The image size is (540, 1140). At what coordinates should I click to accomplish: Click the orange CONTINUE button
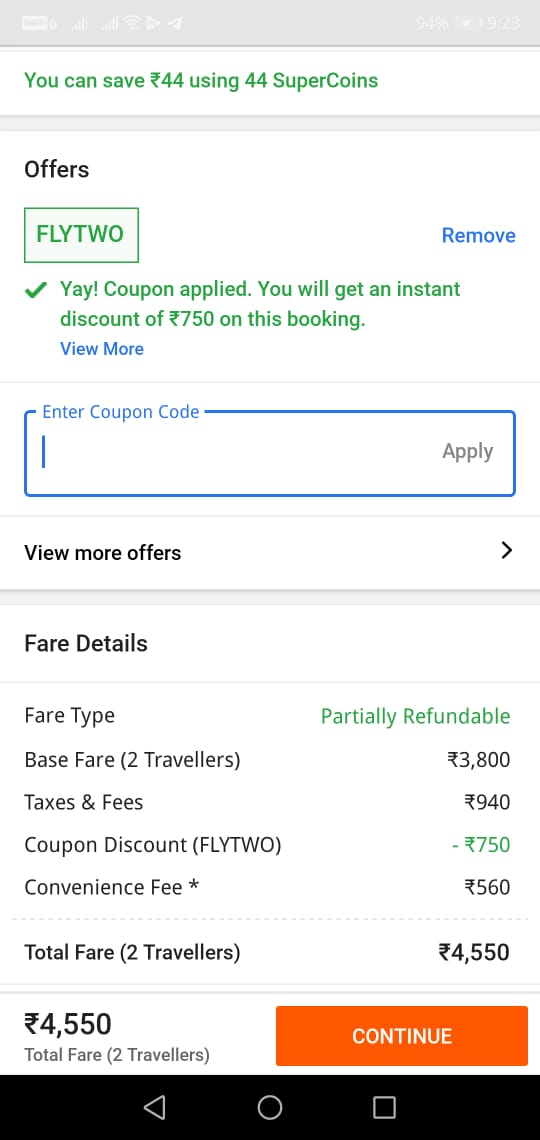401,1036
